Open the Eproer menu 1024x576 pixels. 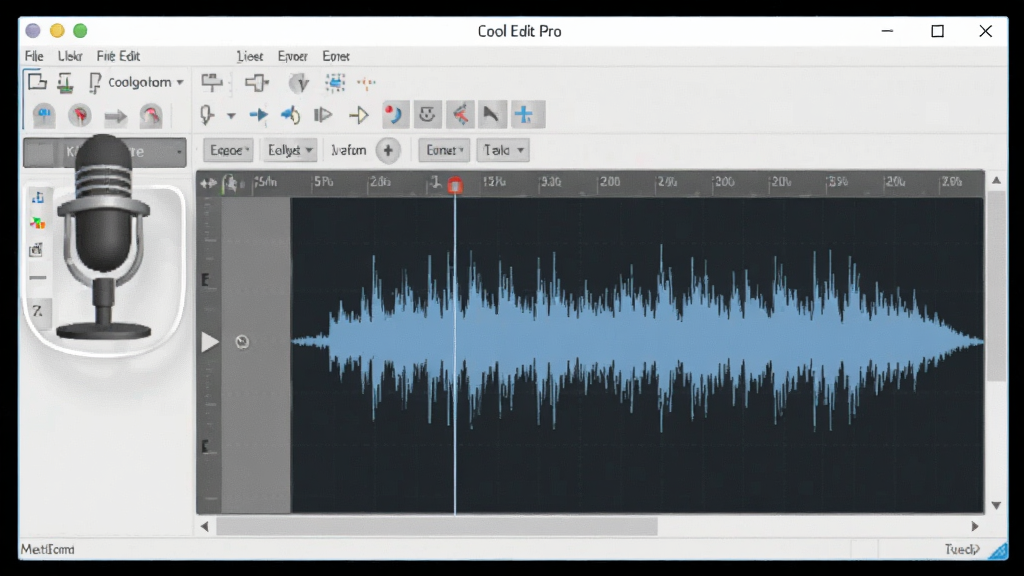(293, 56)
